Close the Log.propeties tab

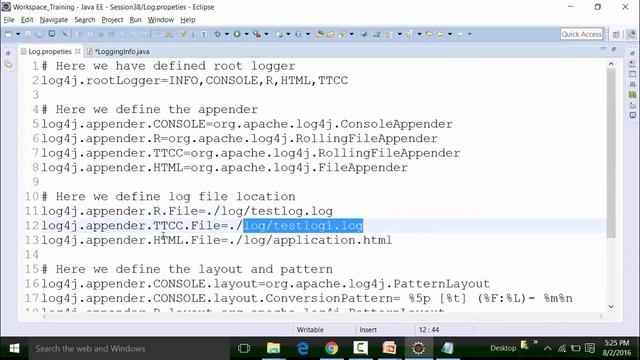(78, 51)
